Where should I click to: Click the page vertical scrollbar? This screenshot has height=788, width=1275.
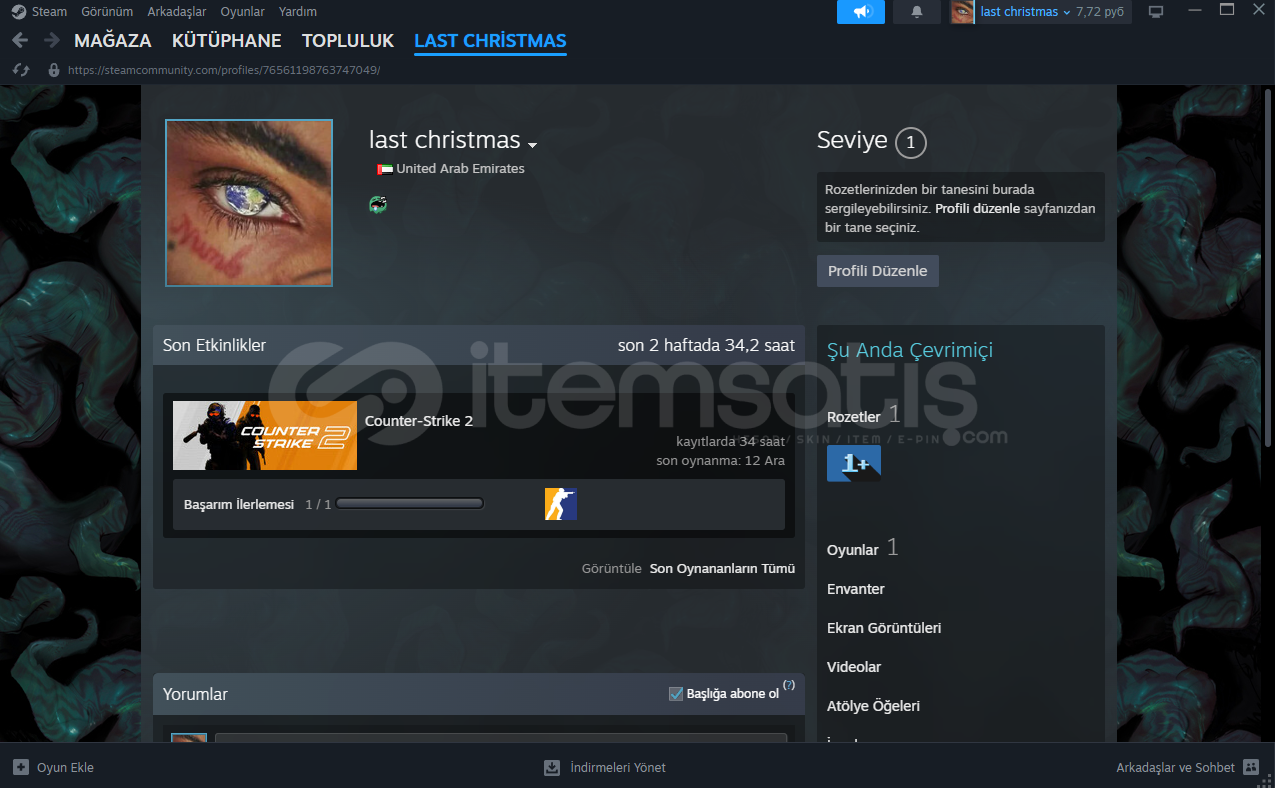coord(1269,268)
